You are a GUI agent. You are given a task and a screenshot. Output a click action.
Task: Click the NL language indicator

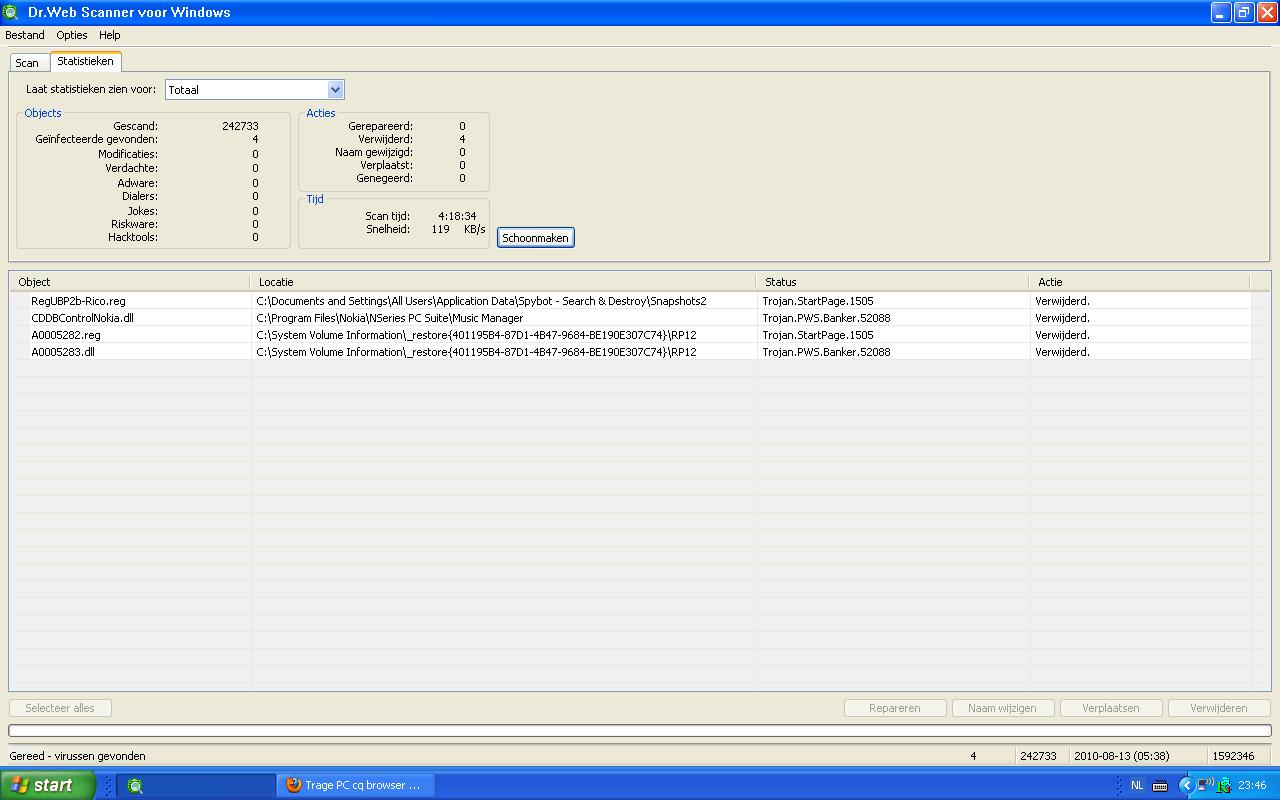[1137, 785]
